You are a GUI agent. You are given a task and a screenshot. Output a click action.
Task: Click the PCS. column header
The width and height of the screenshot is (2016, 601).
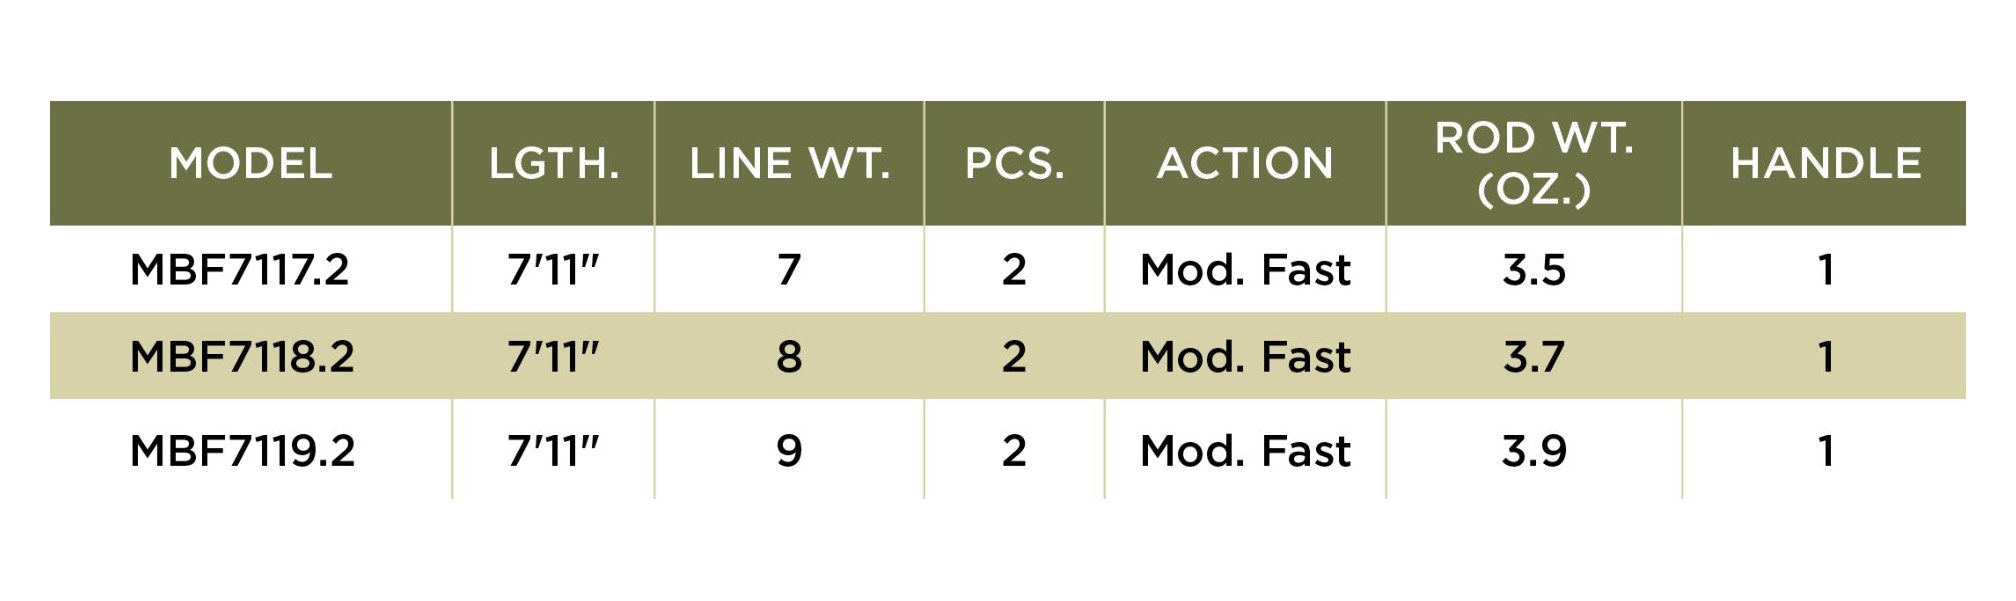point(1015,163)
